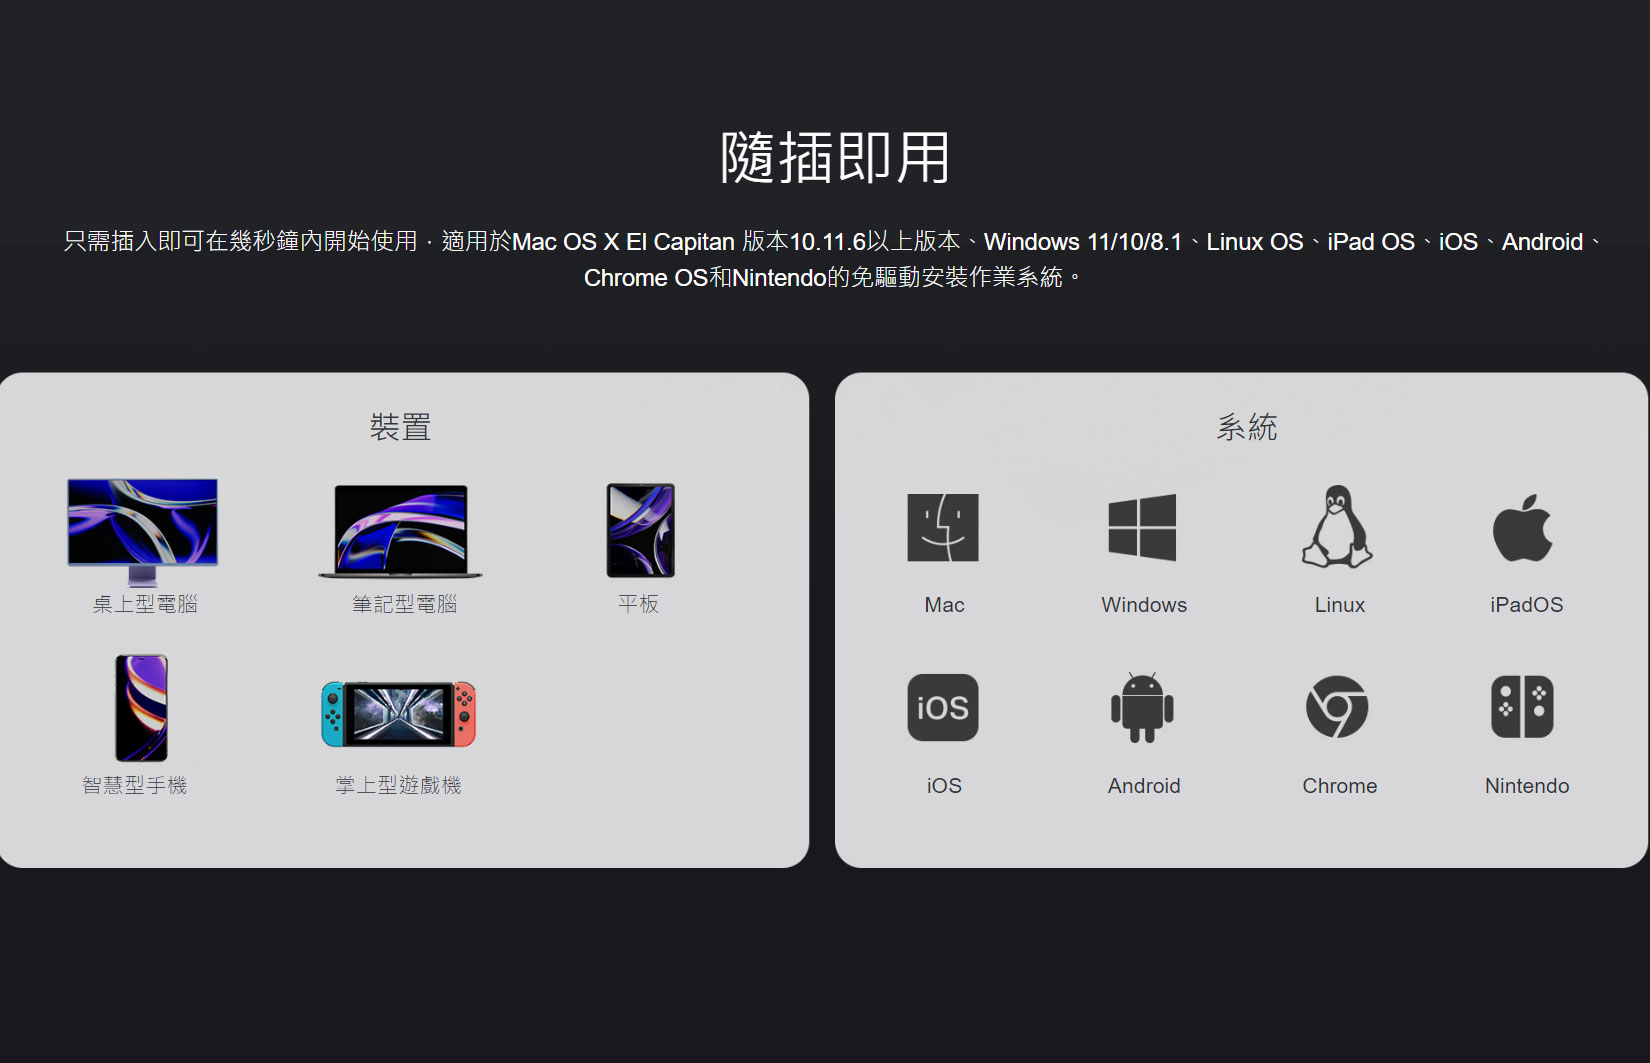Click the 筆記型電腦 label
Screen dimensions: 1650x1063
click(404, 604)
